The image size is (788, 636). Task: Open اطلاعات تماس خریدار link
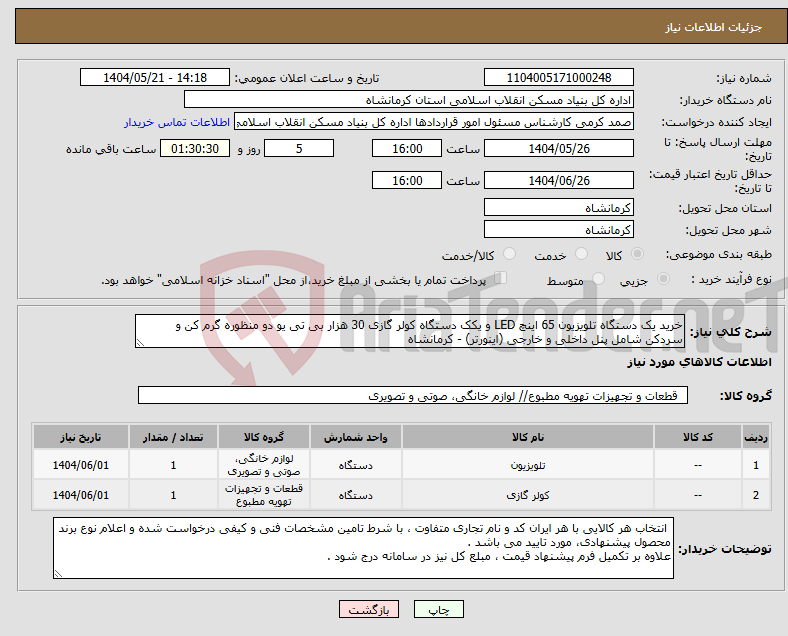pos(177,122)
